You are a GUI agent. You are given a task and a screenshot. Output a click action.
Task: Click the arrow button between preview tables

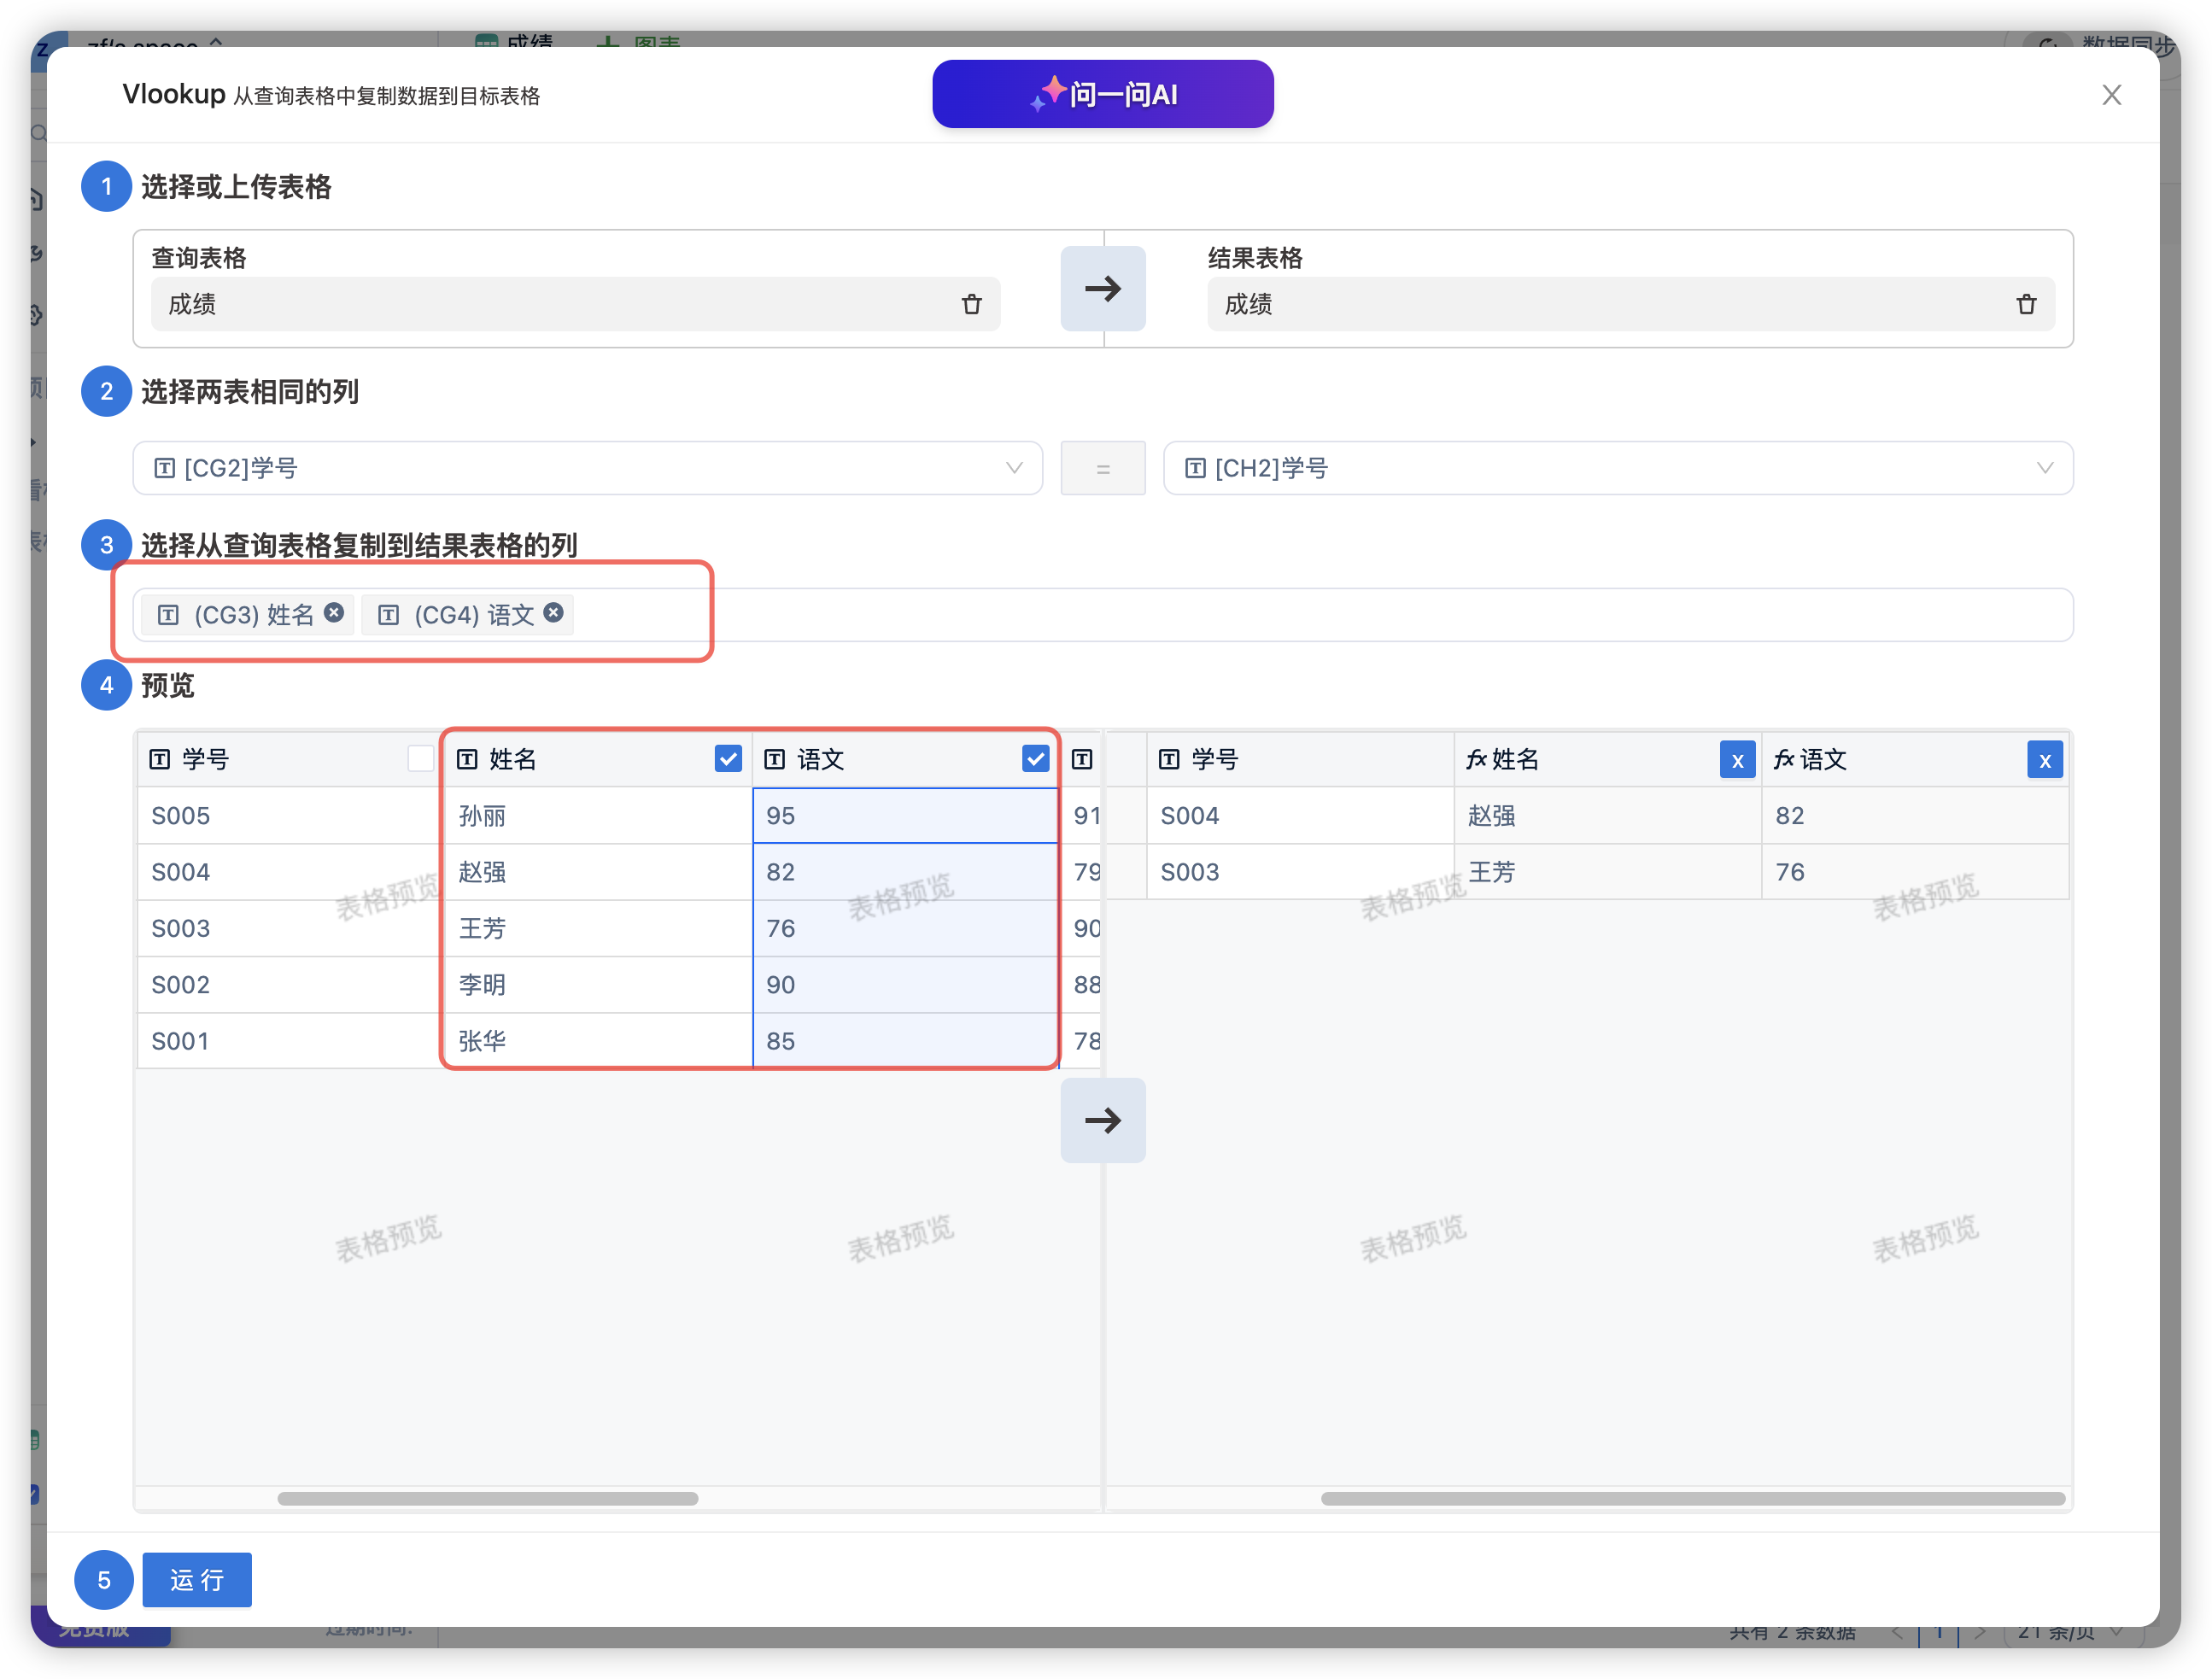coord(1102,1120)
